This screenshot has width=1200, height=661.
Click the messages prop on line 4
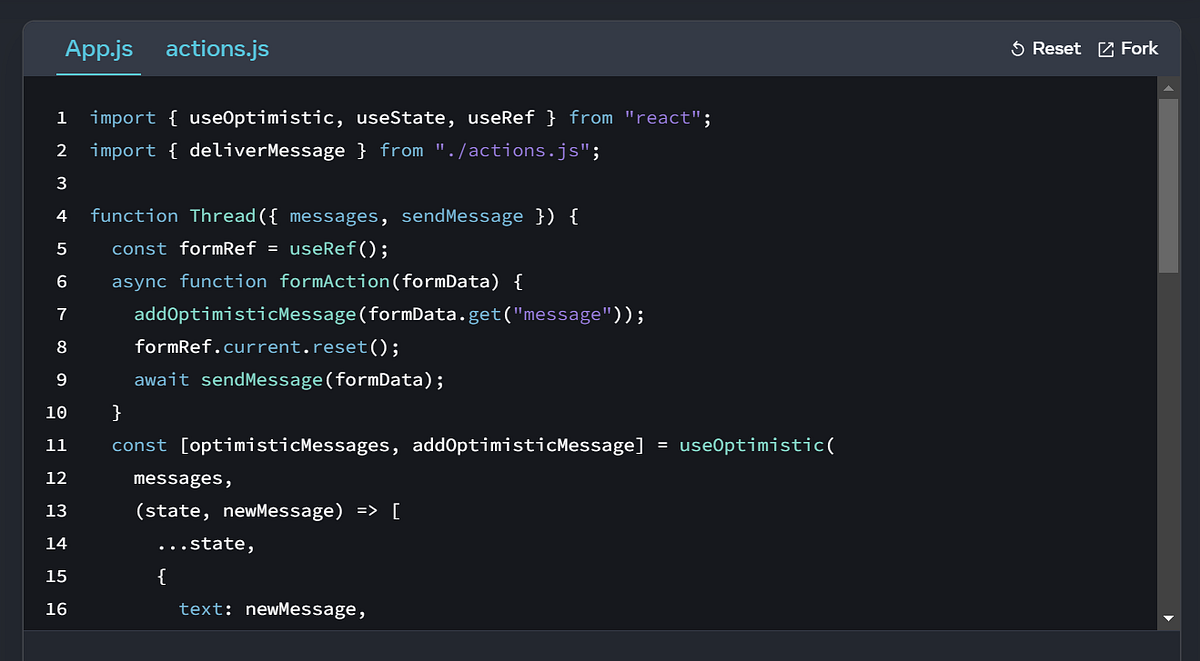(333, 215)
